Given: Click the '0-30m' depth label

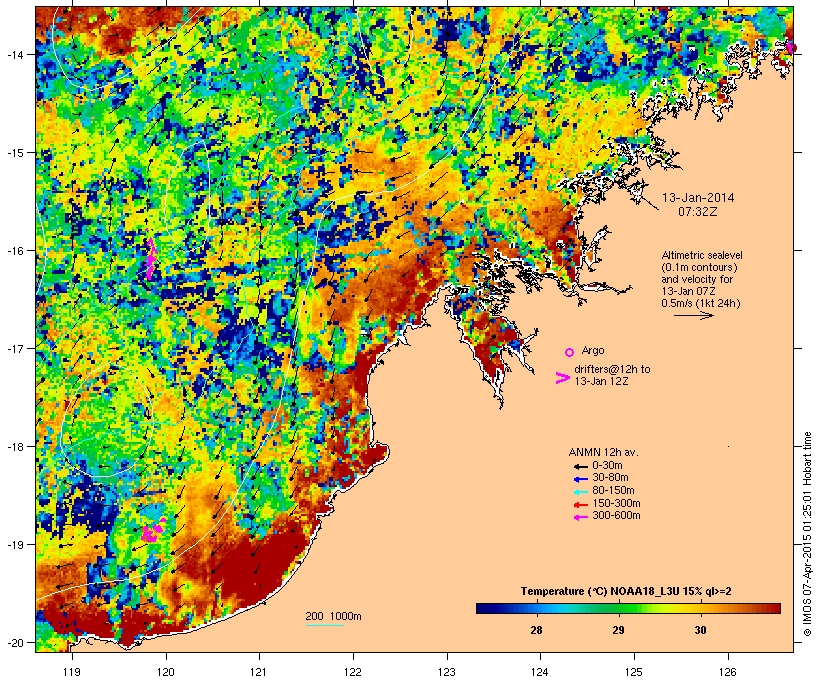Looking at the screenshot, I should click(x=607, y=466).
